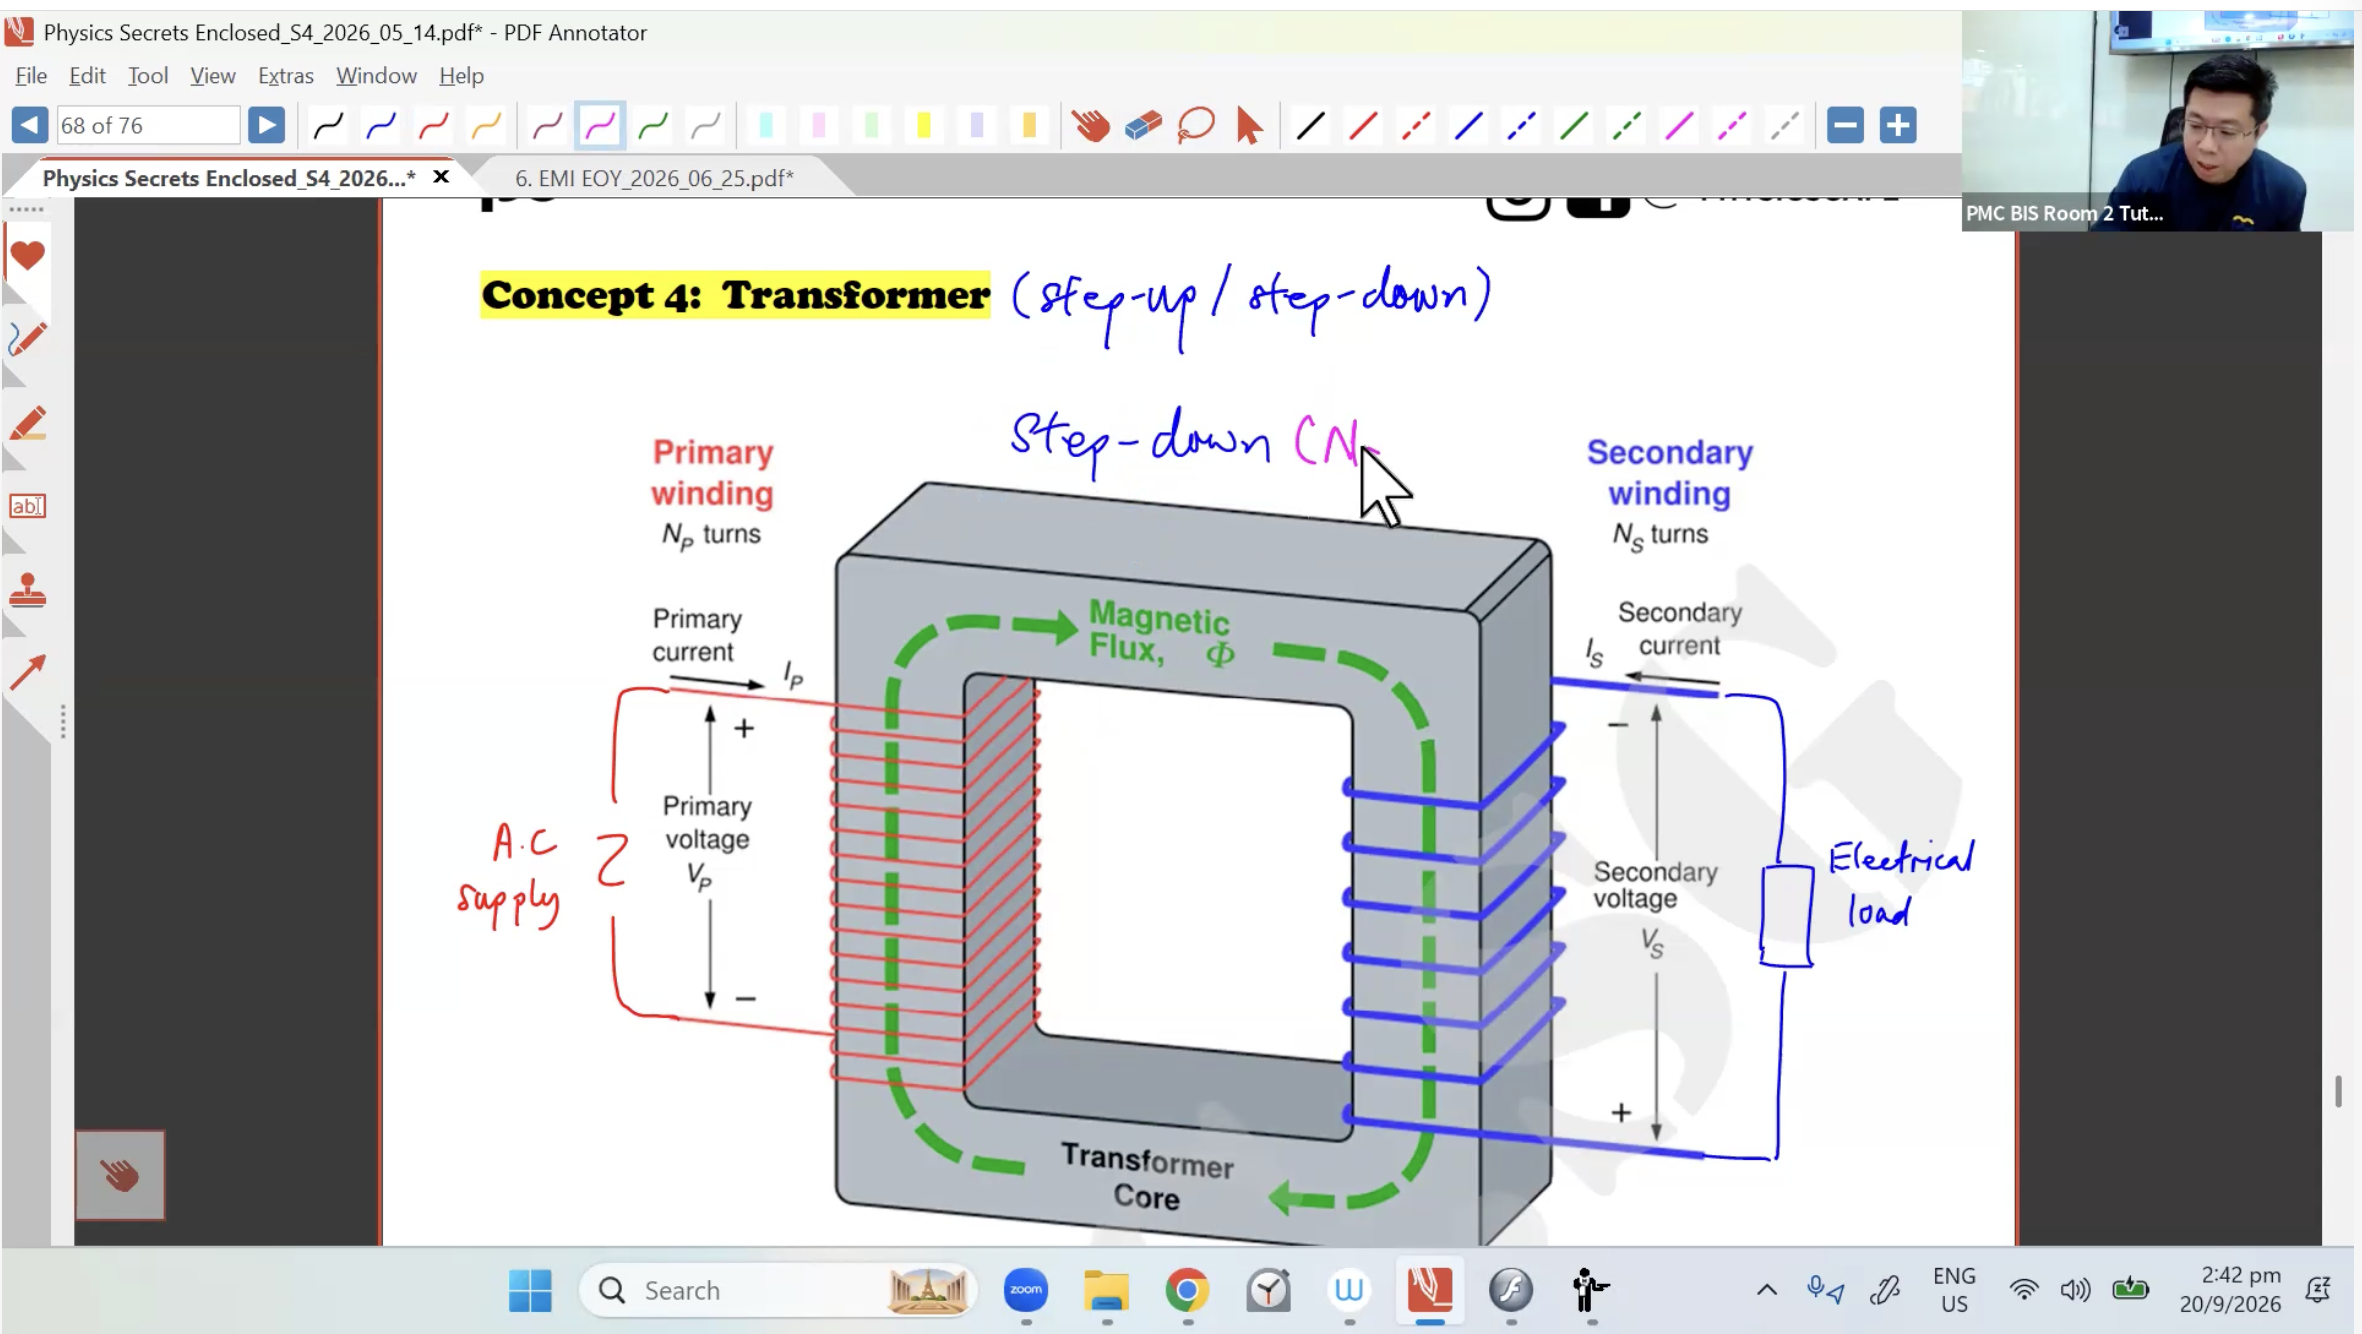Select the active magenta pen preset
Viewport: 2362px width, 1334px height.
[x=600, y=125]
